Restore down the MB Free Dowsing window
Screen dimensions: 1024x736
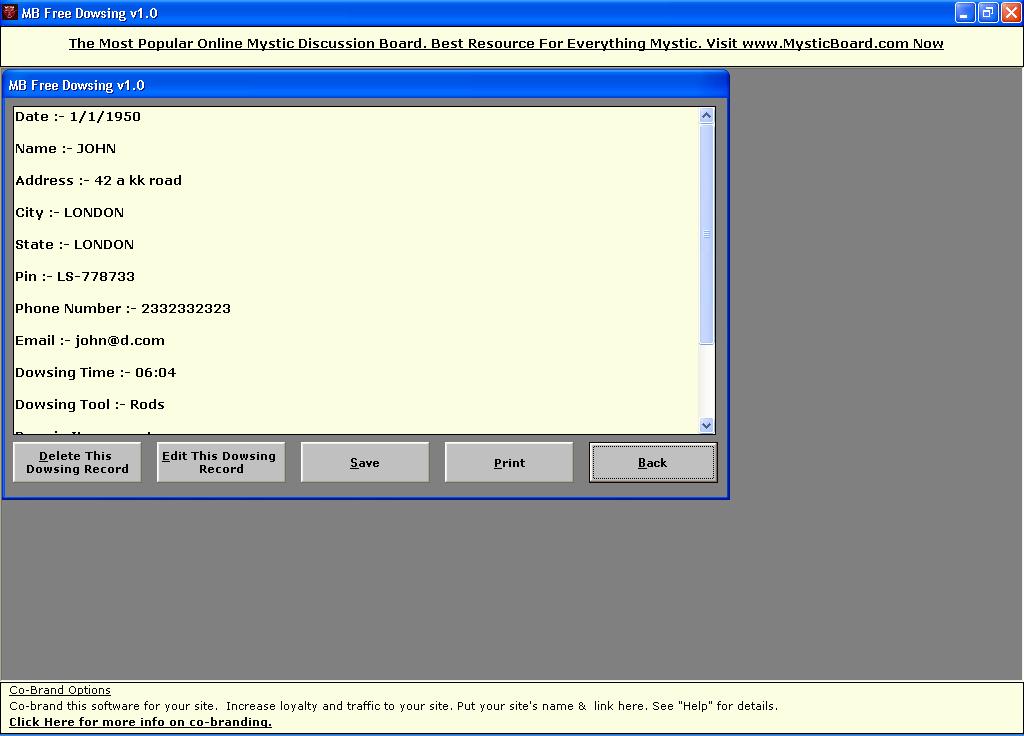coord(988,12)
